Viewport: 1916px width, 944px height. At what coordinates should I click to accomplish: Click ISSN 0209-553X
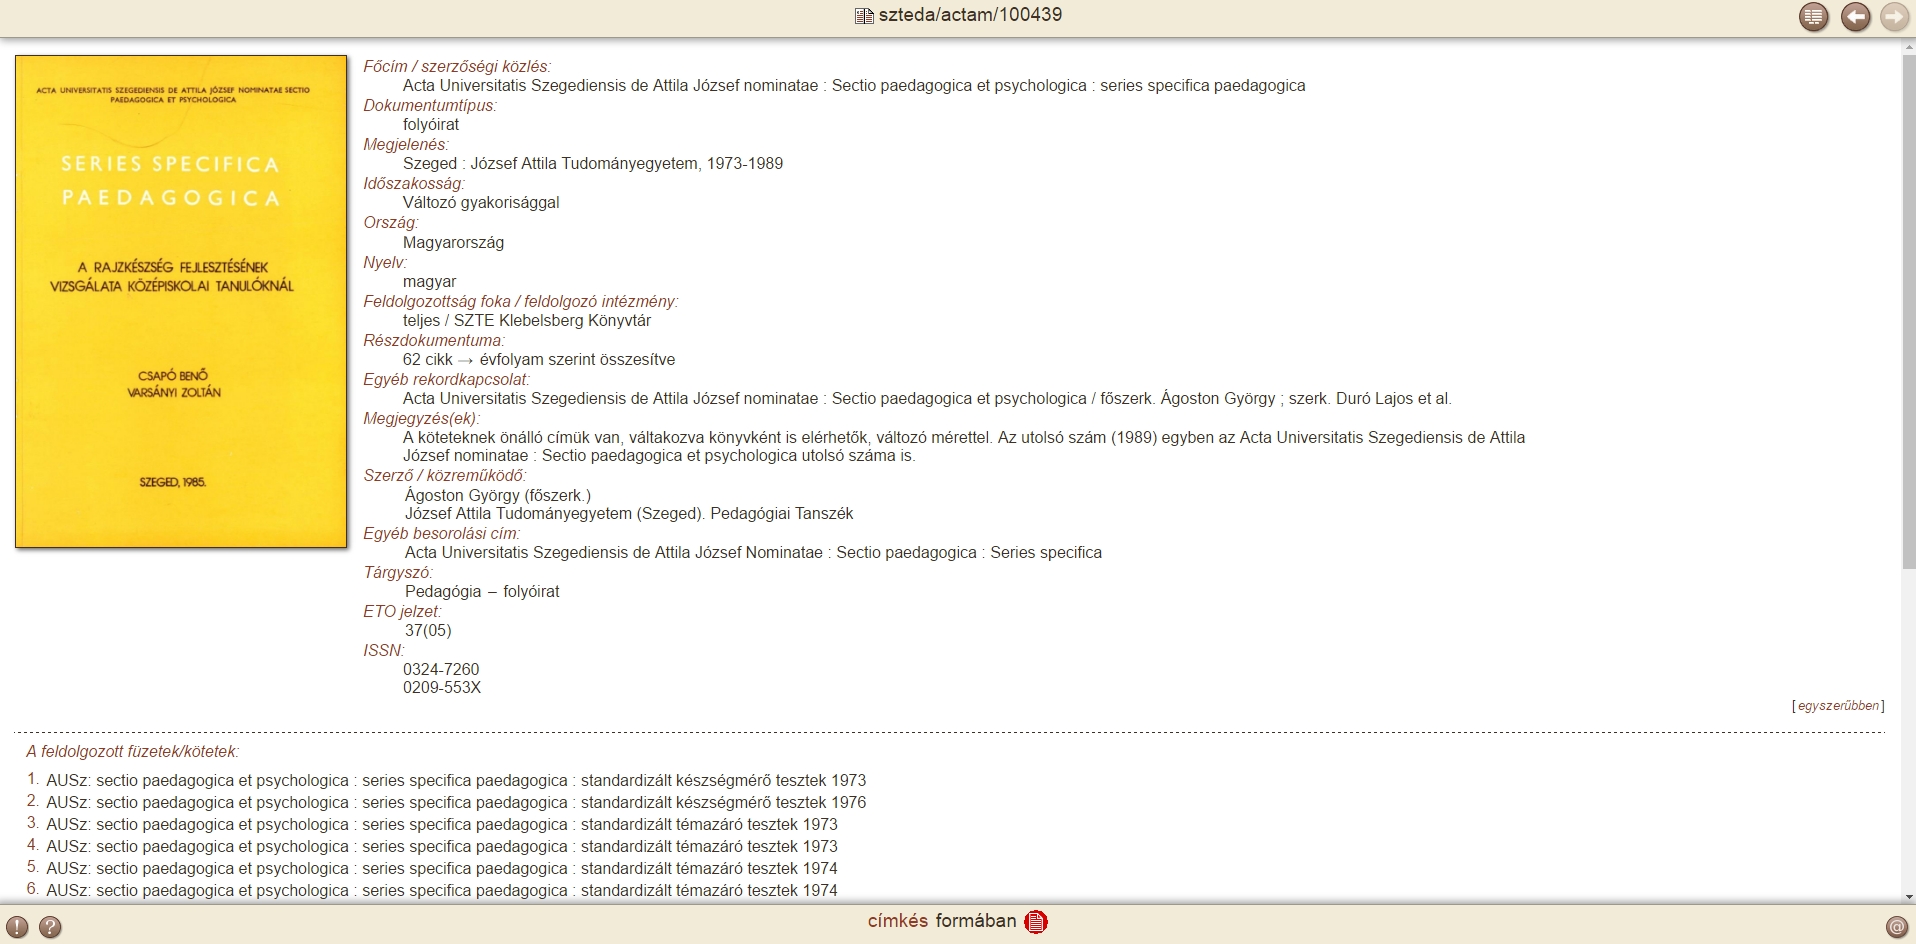click(442, 688)
